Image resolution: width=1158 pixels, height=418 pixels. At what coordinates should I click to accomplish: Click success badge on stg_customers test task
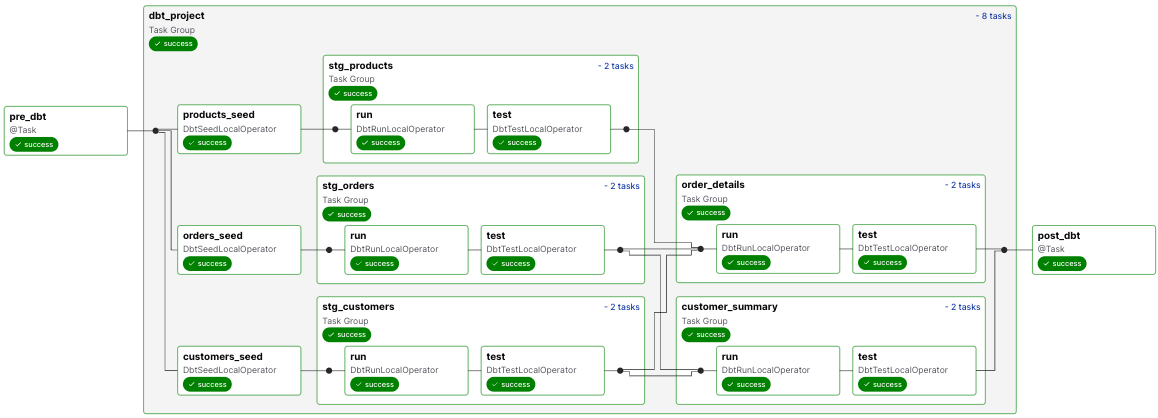coord(511,384)
